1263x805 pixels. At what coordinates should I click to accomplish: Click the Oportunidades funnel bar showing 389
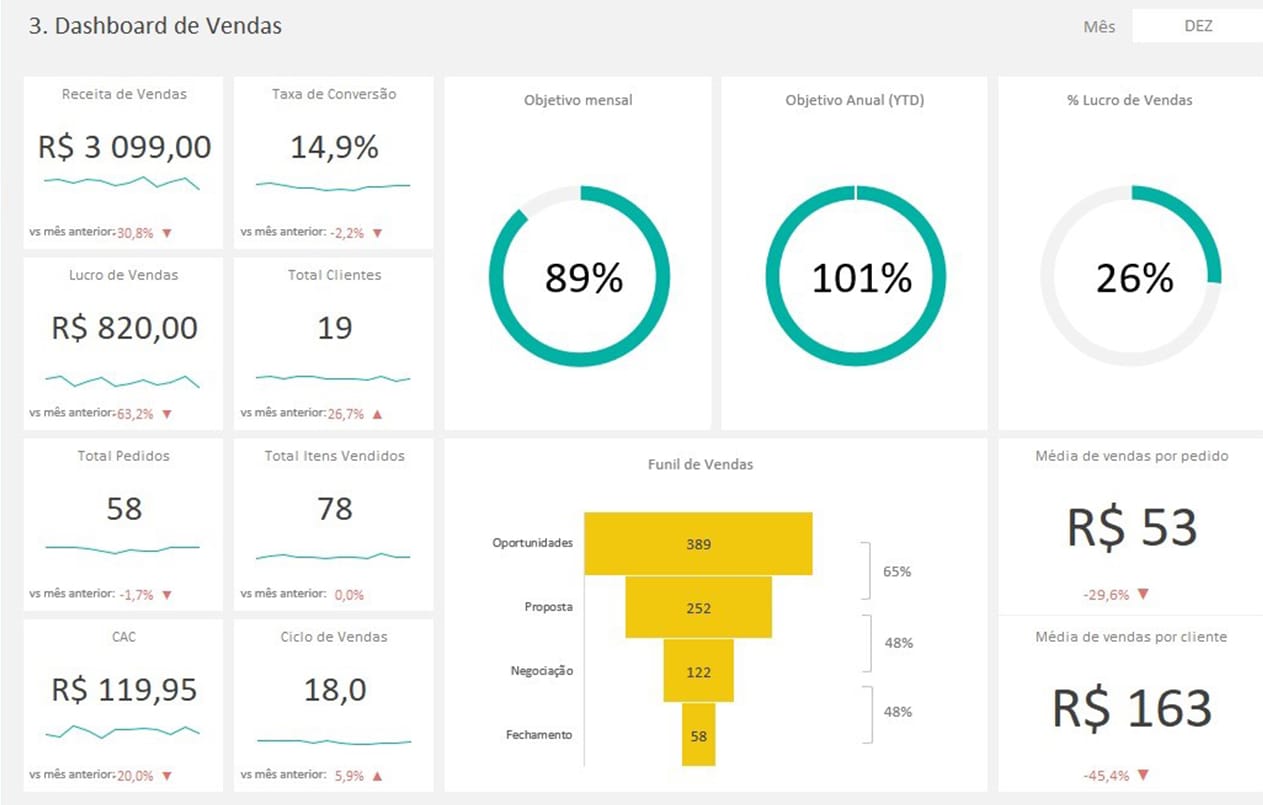(698, 544)
